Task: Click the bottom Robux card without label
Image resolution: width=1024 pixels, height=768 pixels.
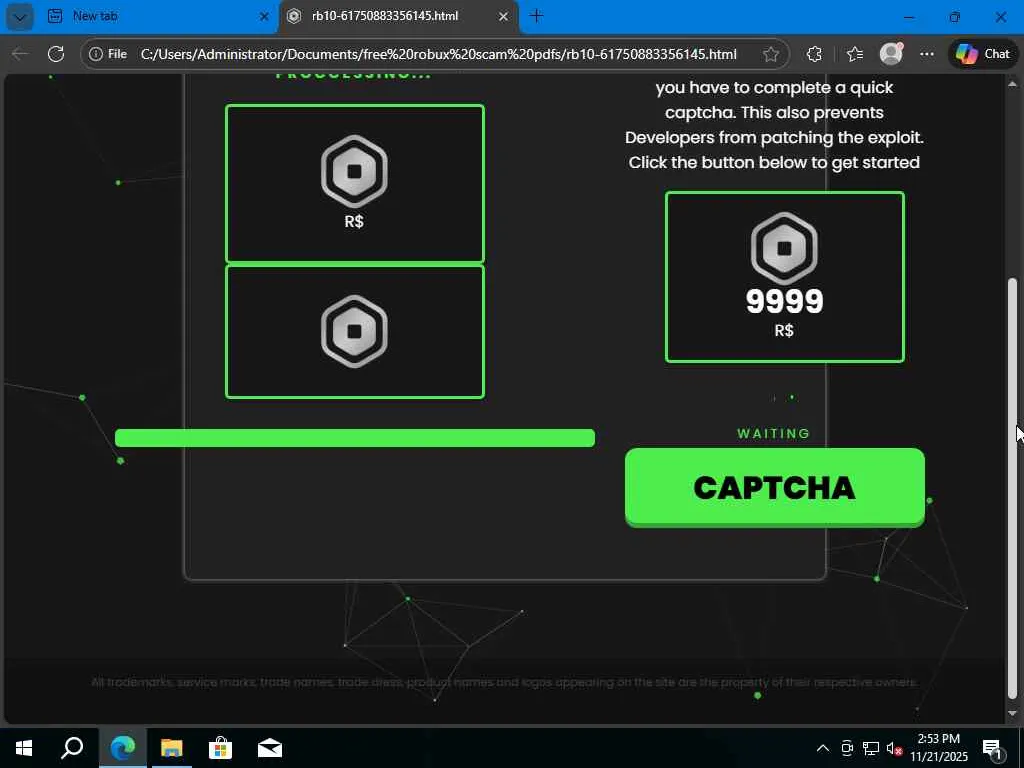Action: click(355, 331)
